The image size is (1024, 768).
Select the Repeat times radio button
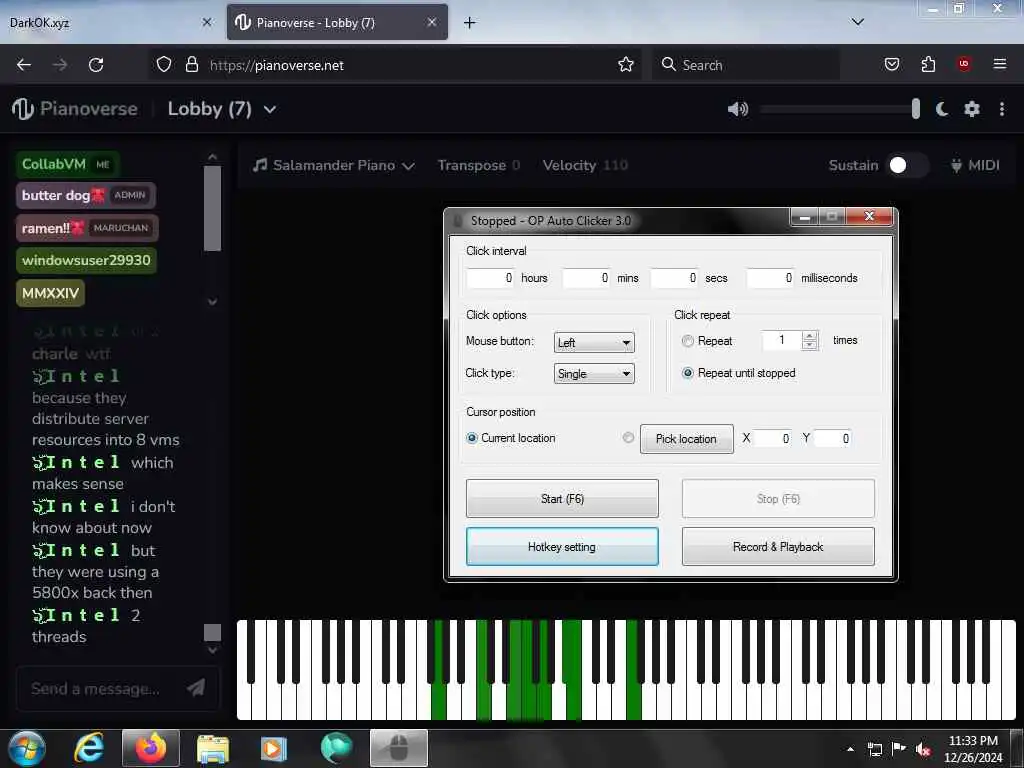tap(688, 341)
